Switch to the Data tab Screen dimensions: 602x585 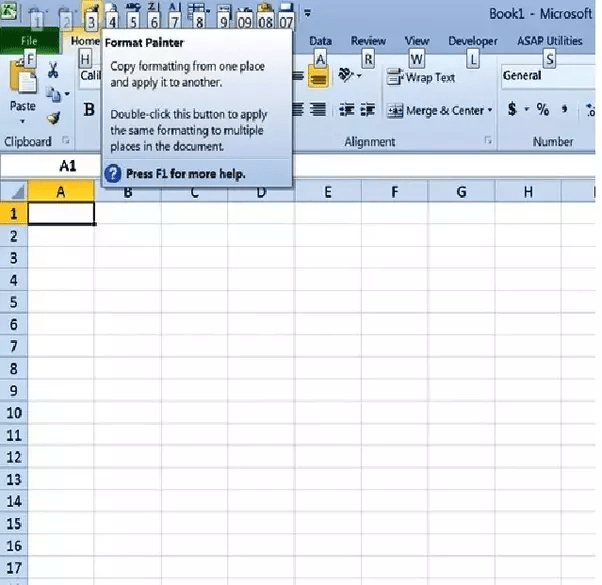click(321, 41)
